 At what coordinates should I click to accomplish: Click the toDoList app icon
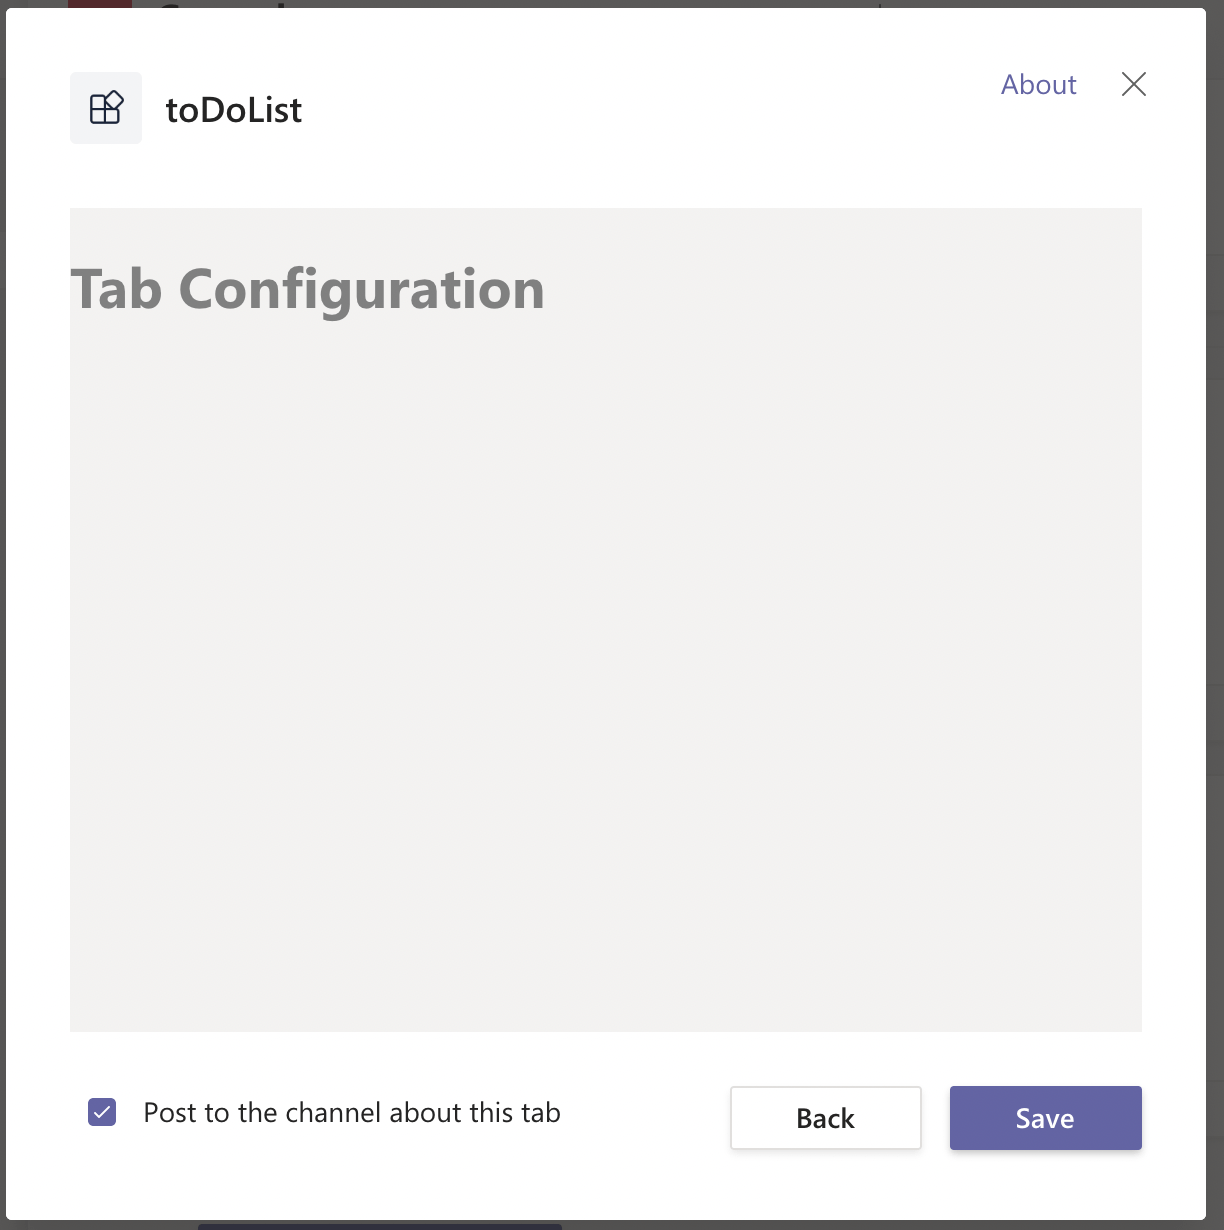tap(106, 108)
